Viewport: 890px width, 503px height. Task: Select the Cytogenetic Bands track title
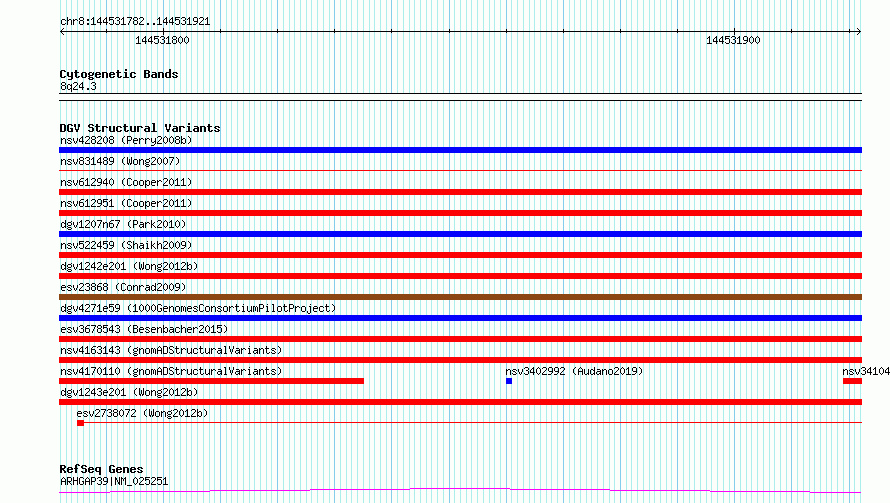[119, 74]
